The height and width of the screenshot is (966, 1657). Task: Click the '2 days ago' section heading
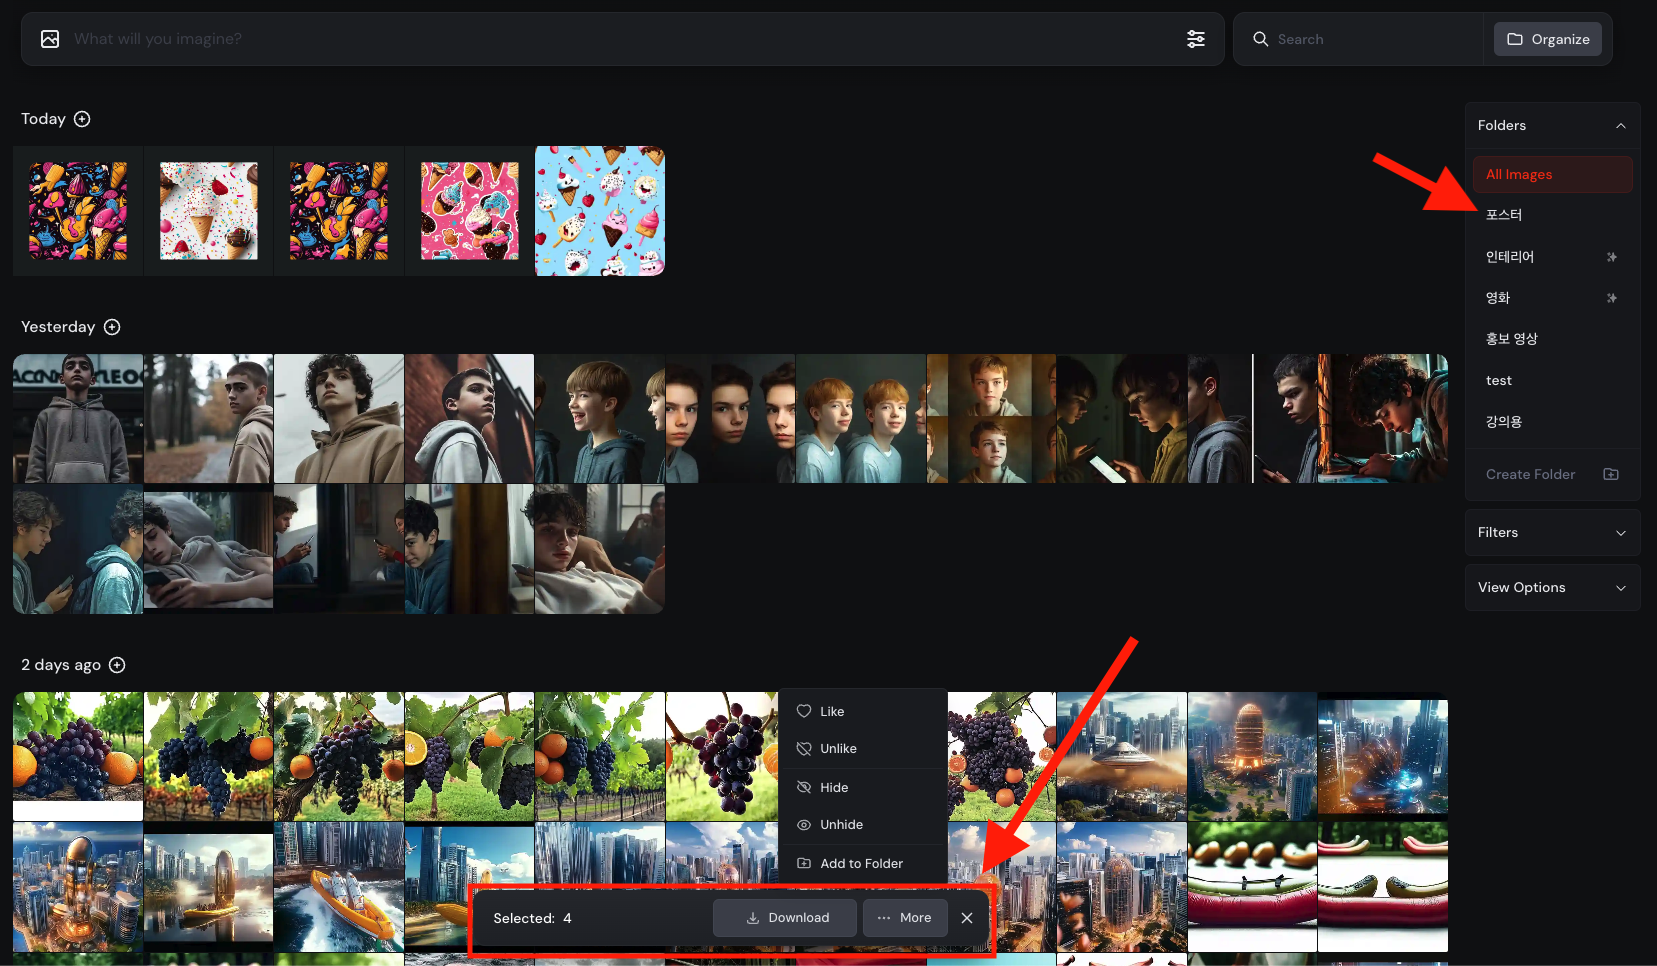pyautogui.click(x=61, y=665)
